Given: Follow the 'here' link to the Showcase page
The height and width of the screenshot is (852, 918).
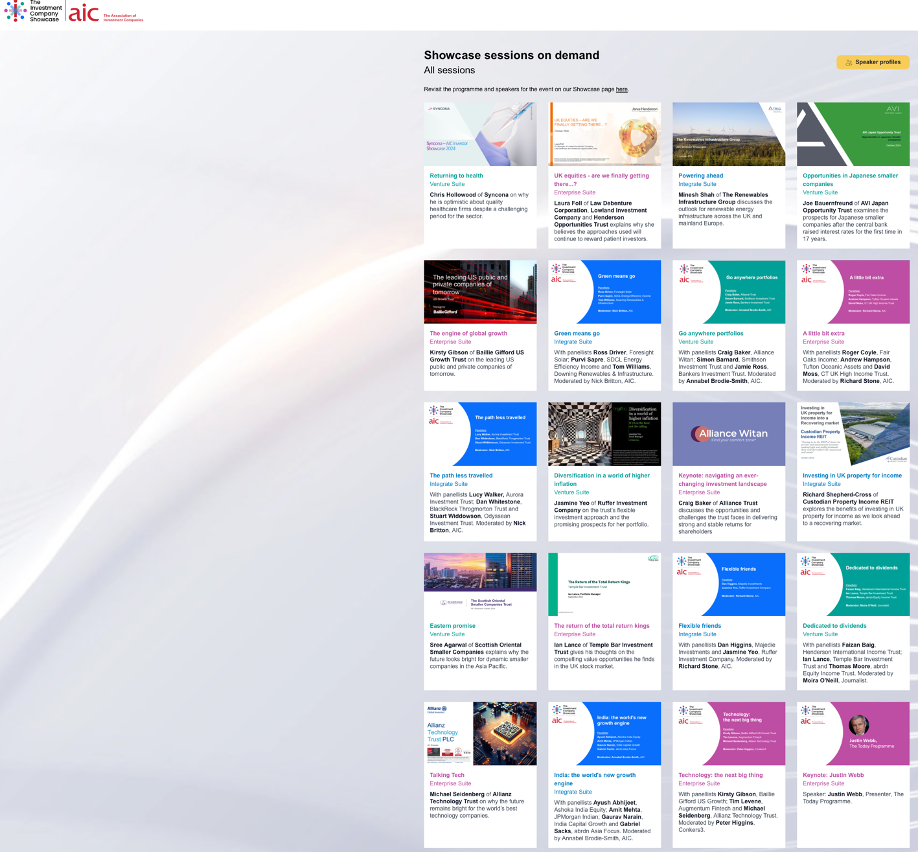Looking at the screenshot, I should point(622,90).
